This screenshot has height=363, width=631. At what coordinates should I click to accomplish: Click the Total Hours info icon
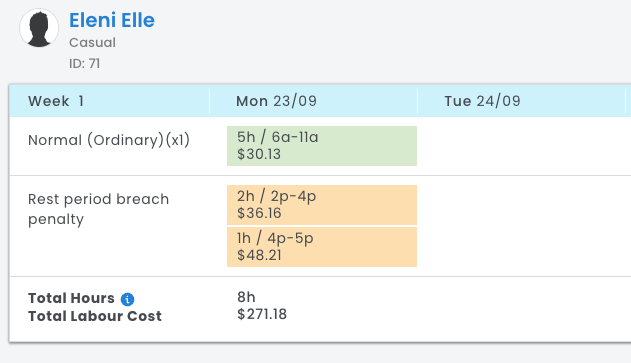[x=128, y=299]
